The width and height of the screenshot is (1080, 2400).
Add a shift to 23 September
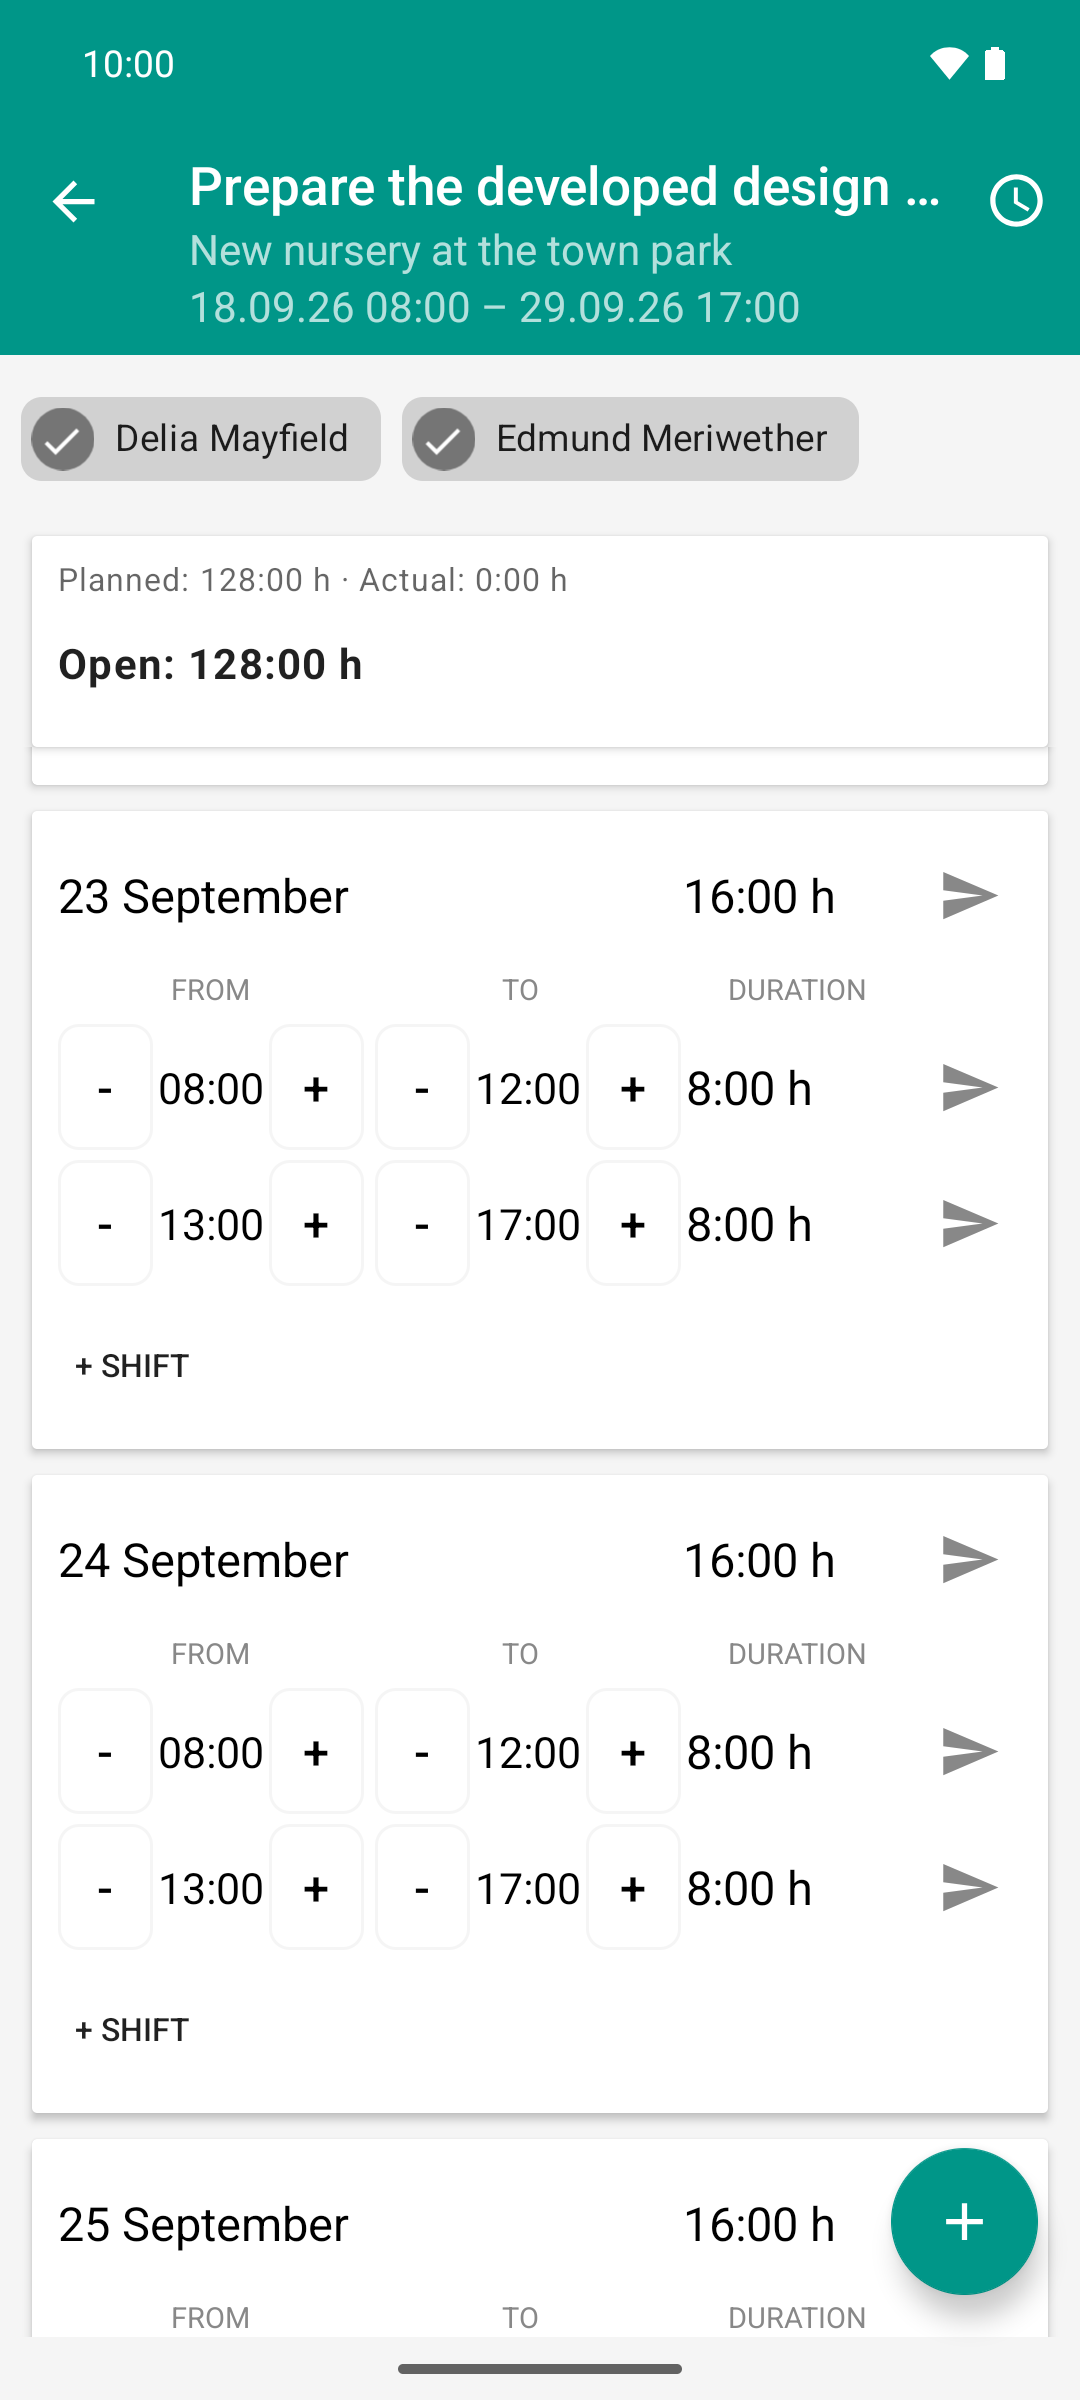coord(132,1365)
